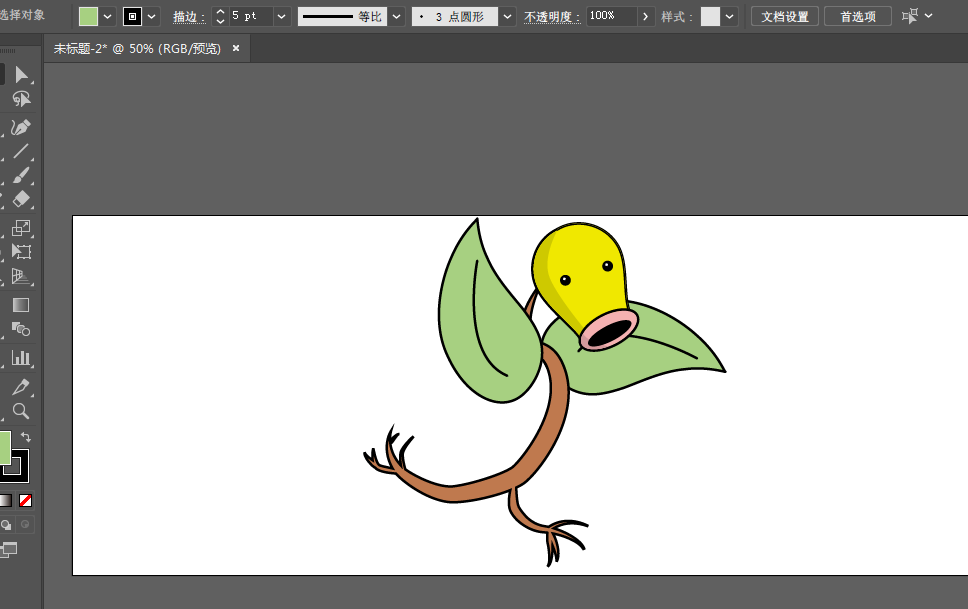The height and width of the screenshot is (609, 968).
Task: Choose the Line Segment tool
Action: [x=21, y=152]
